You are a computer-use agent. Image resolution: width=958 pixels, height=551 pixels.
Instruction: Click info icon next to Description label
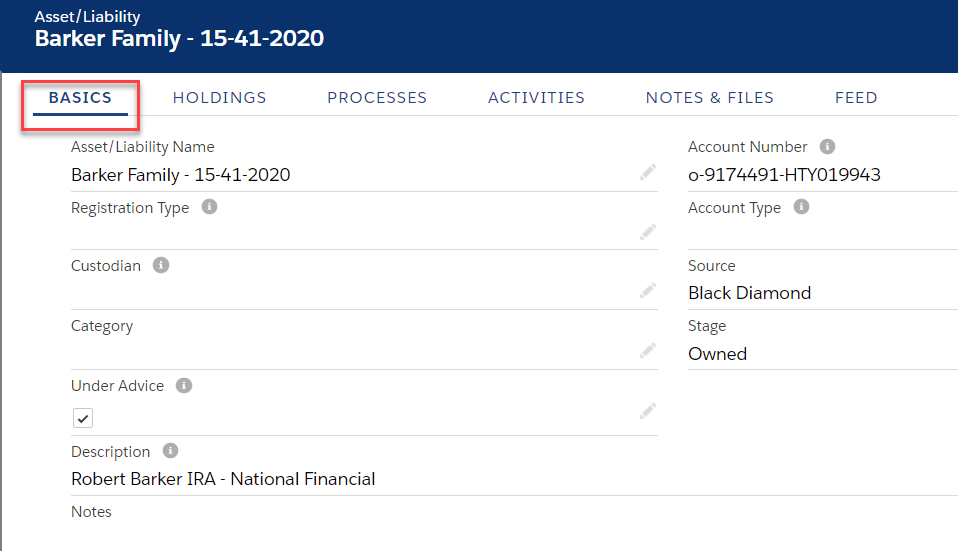pos(170,451)
